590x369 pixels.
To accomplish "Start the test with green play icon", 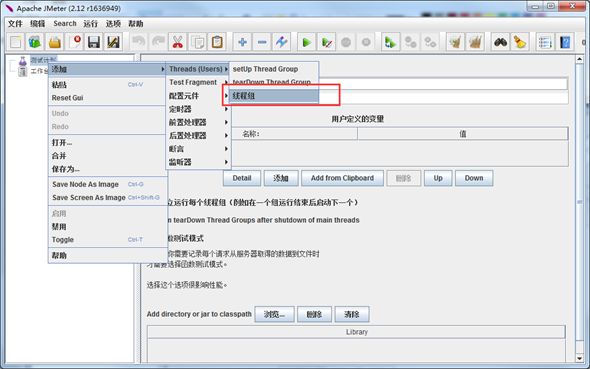I will [x=307, y=42].
